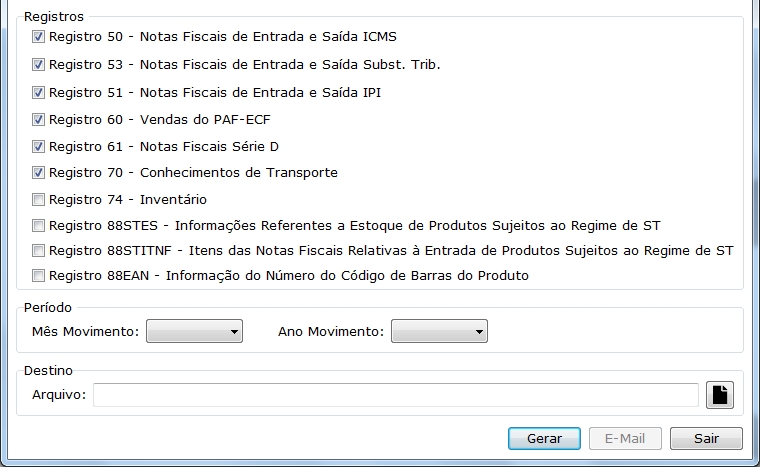Screen dimensions: 760x467
Task: Toggle Registro 70 Conhecimentos de Transporte
Action: pos(39,173)
